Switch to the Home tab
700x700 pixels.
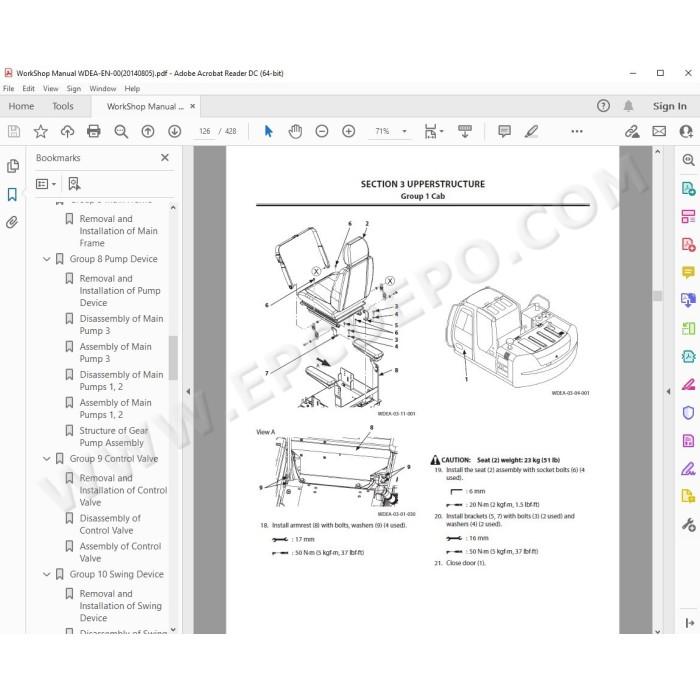21,106
